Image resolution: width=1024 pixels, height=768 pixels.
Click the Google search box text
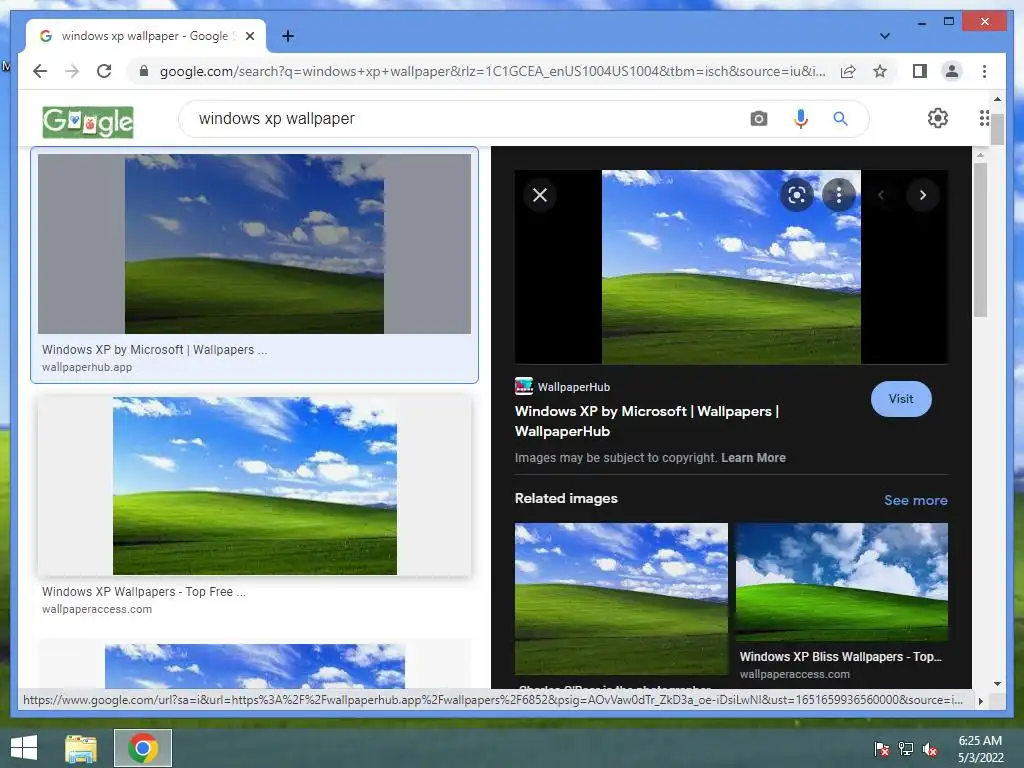click(x=277, y=118)
